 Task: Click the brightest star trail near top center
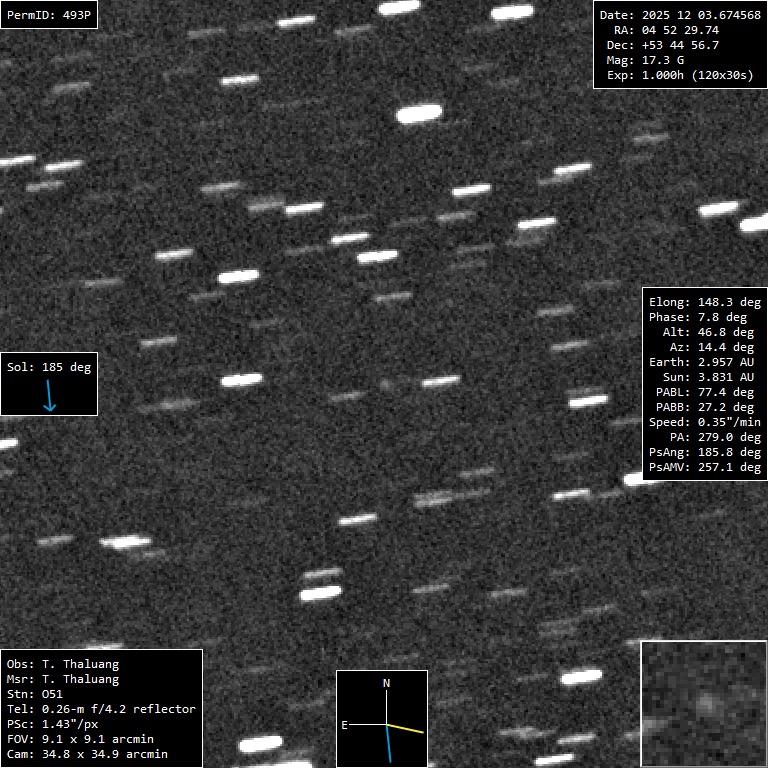tap(419, 114)
